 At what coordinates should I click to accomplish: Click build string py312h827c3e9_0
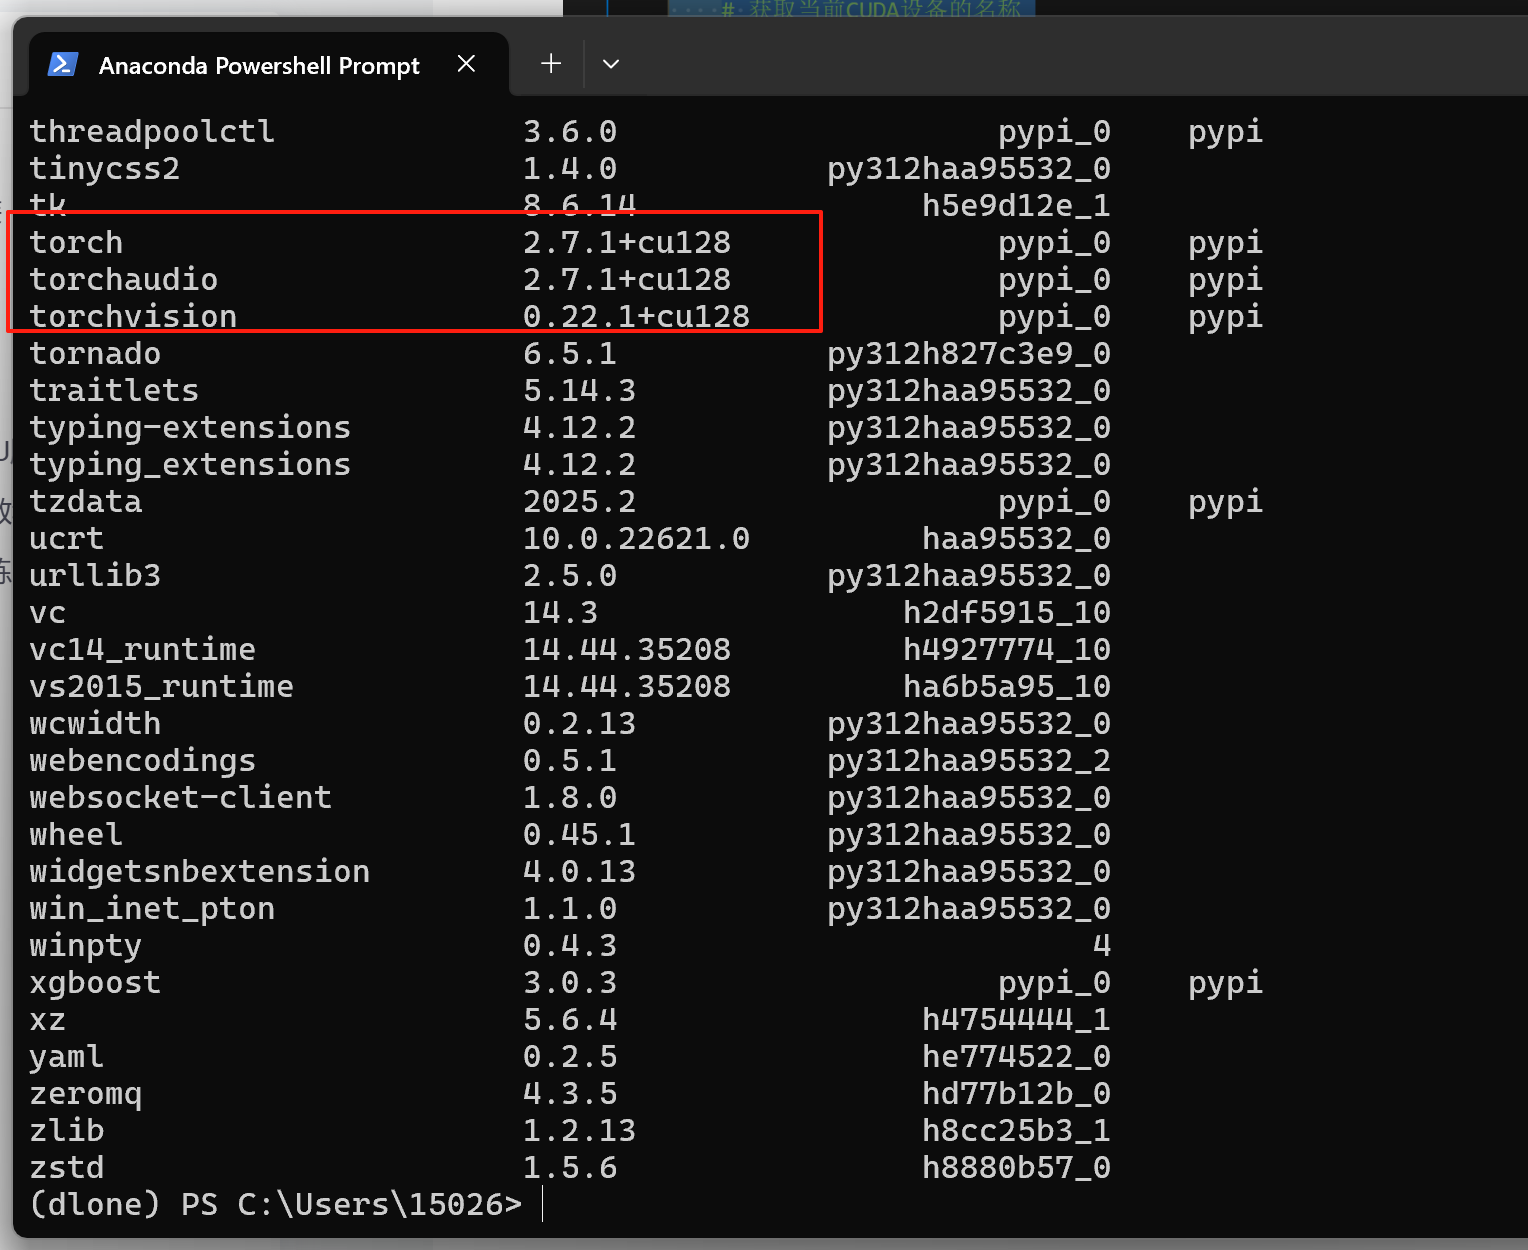tap(969, 354)
